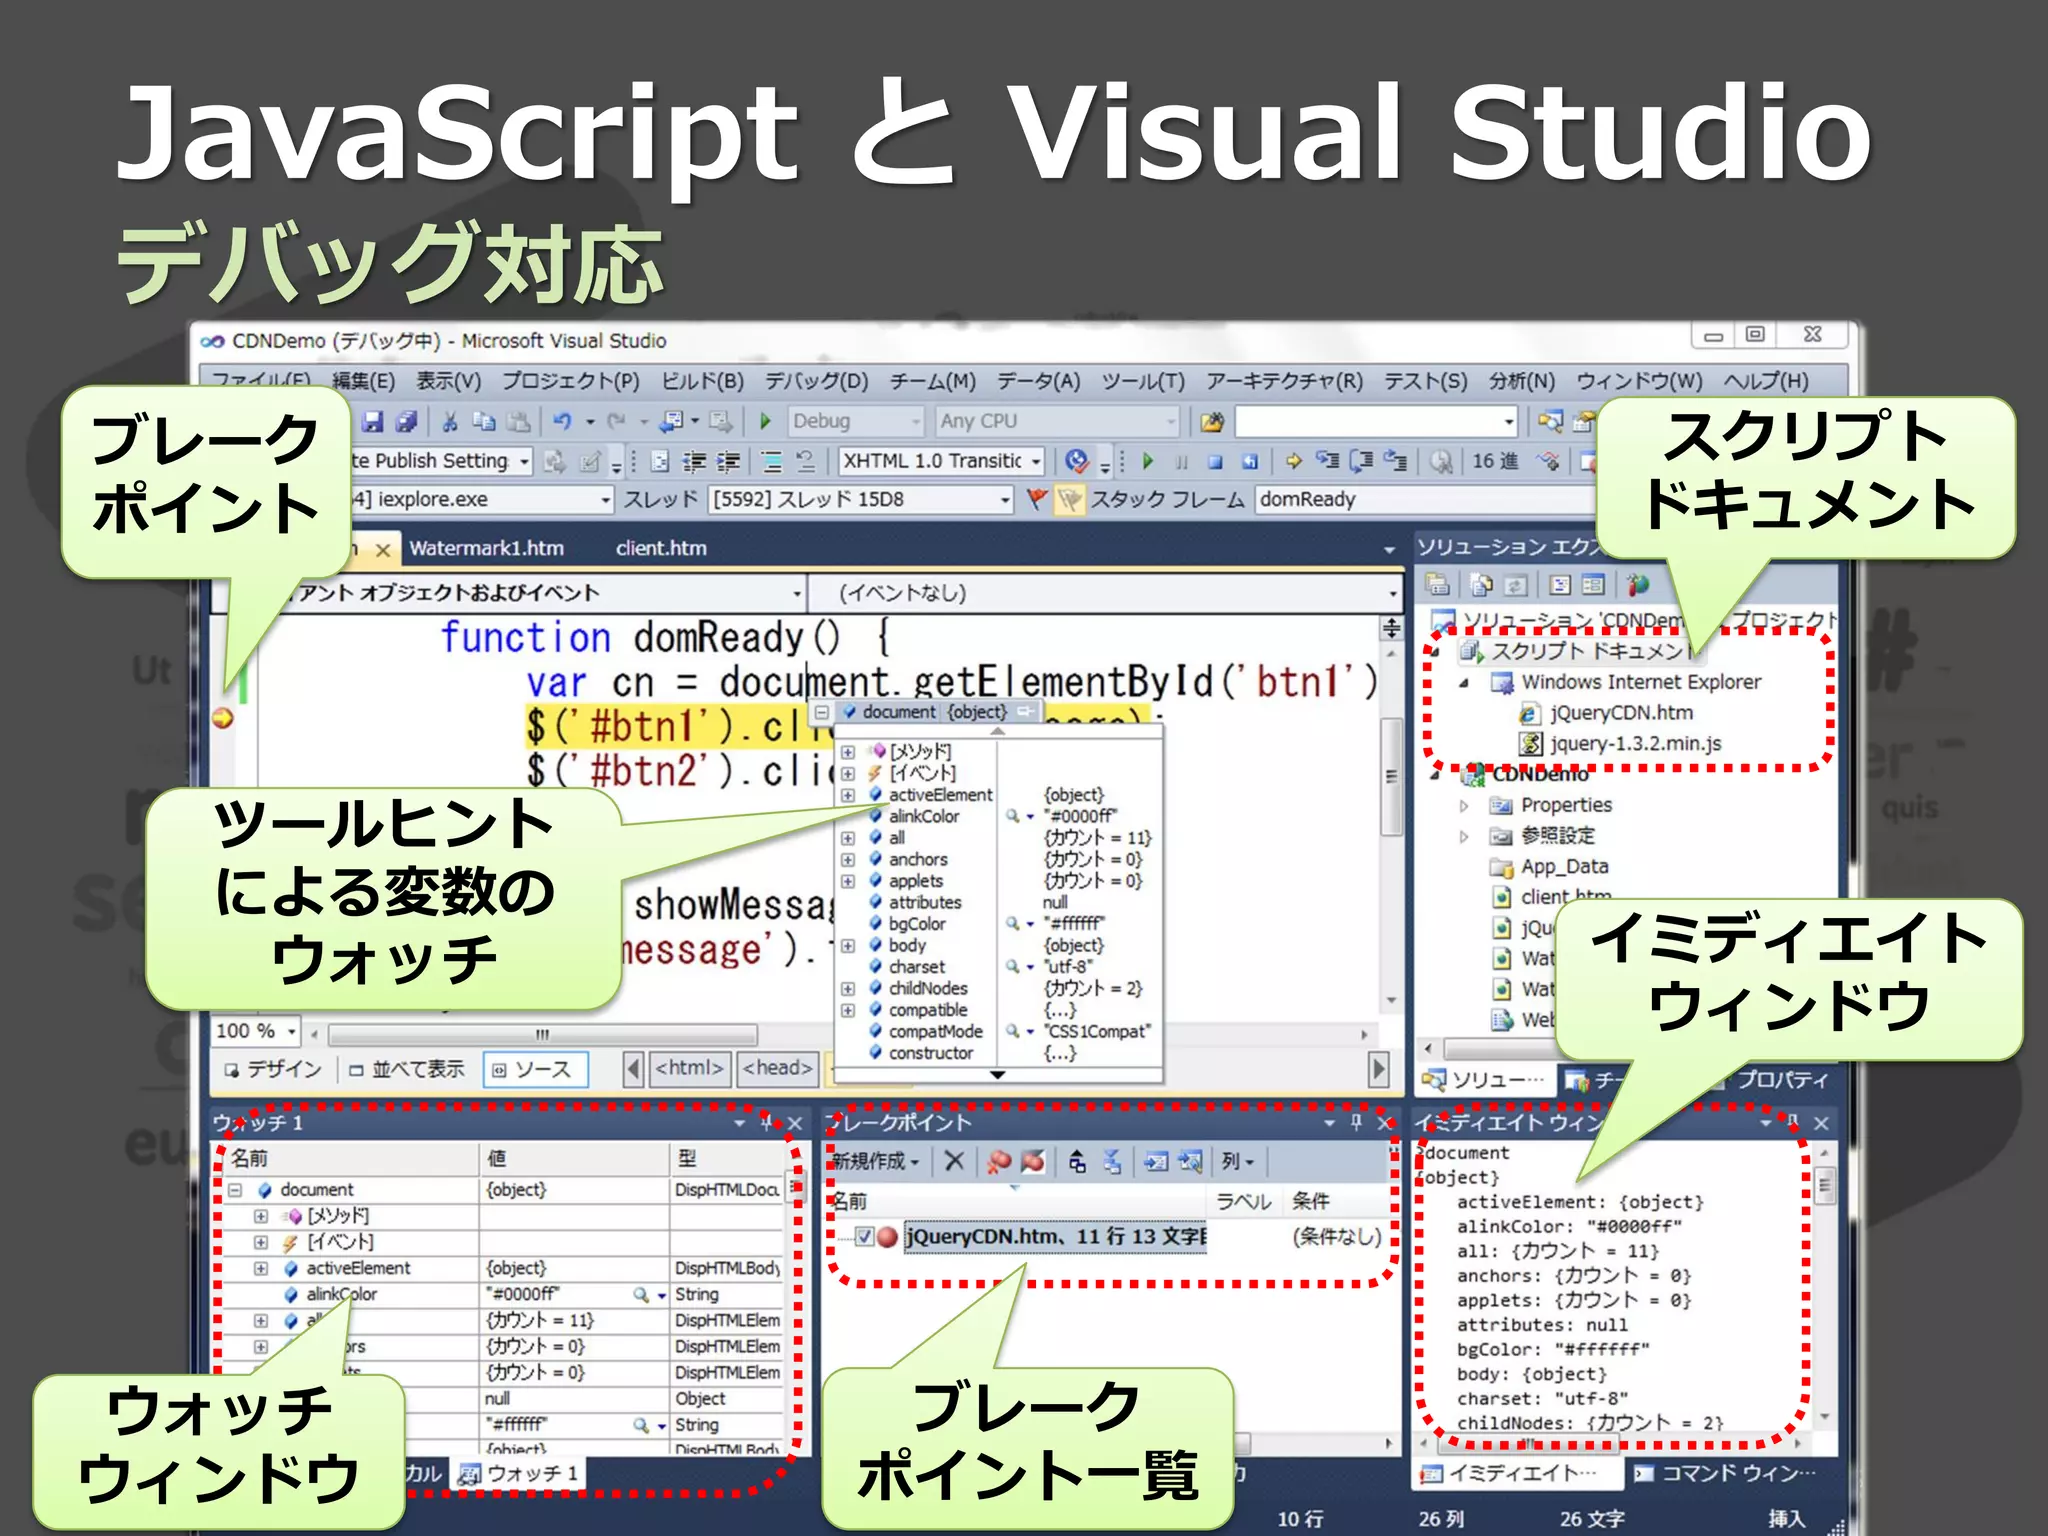Click the magnifier visualizer icon on the Watch alinkColor row

(641, 1295)
